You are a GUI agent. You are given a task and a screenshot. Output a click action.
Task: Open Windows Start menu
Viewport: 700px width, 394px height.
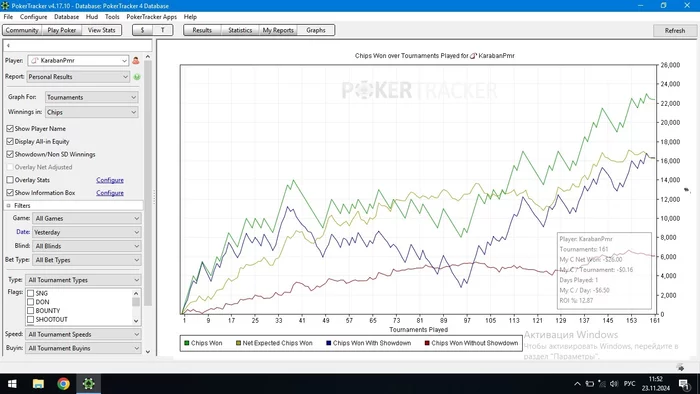pos(12,384)
